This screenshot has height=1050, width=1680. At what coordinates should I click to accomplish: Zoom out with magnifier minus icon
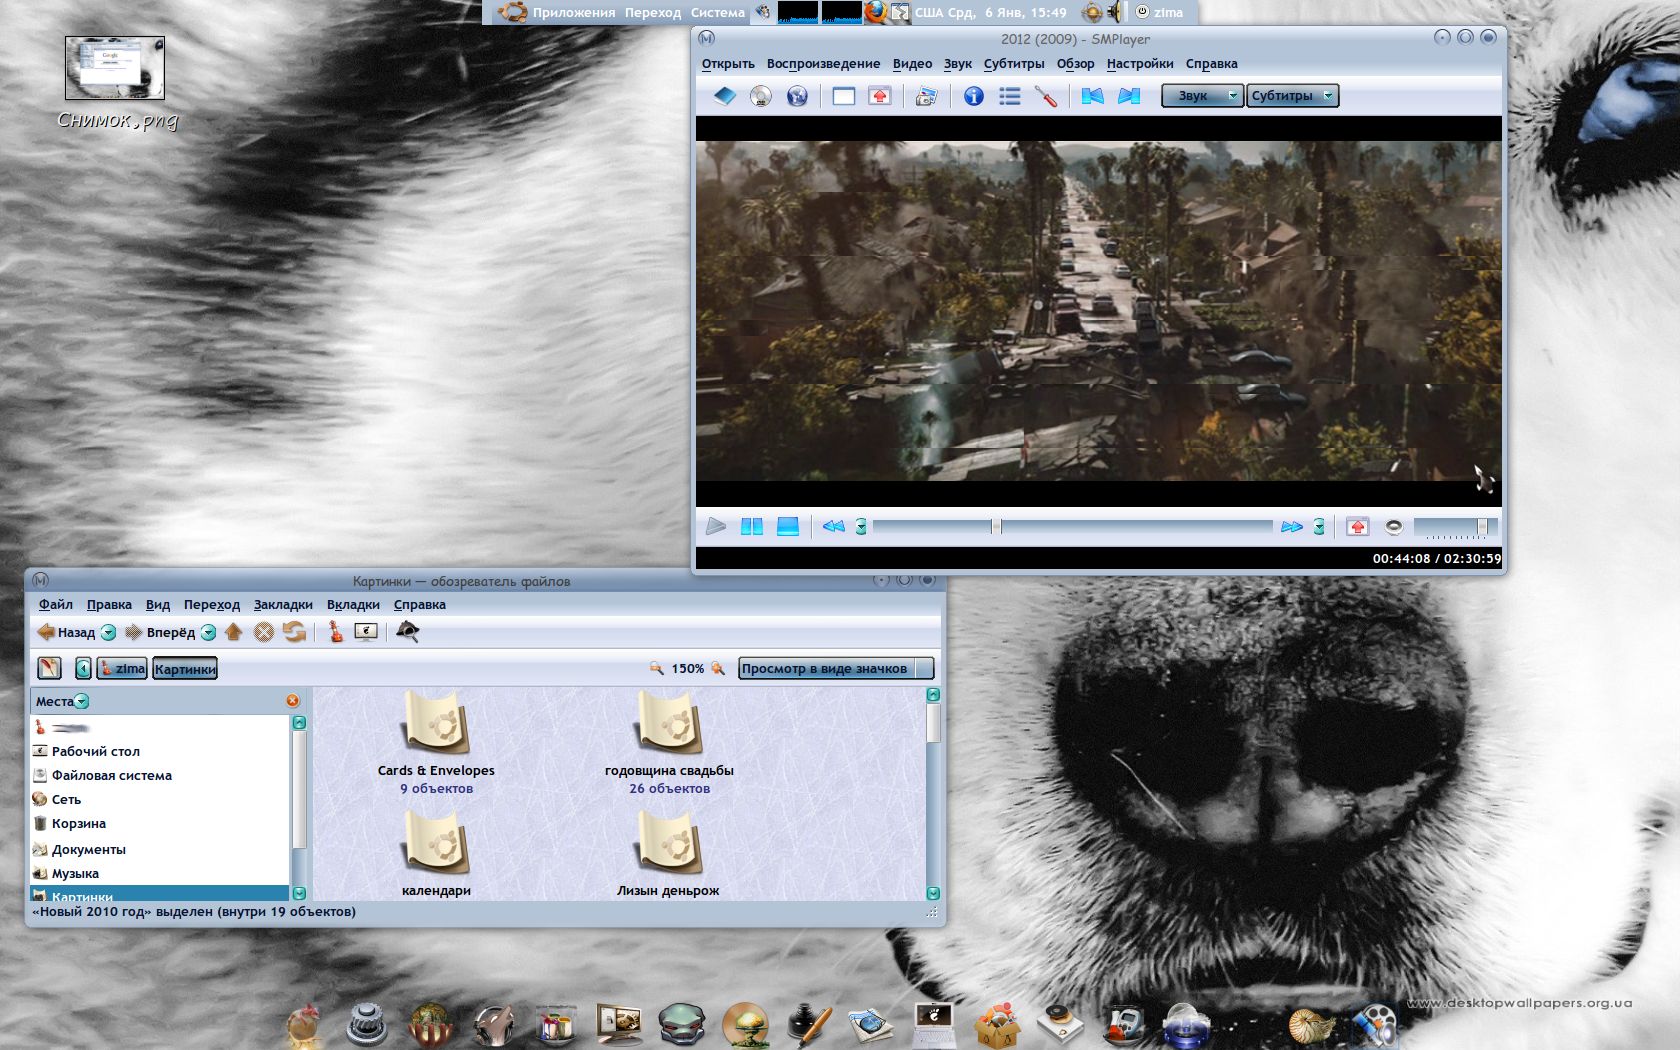point(656,668)
